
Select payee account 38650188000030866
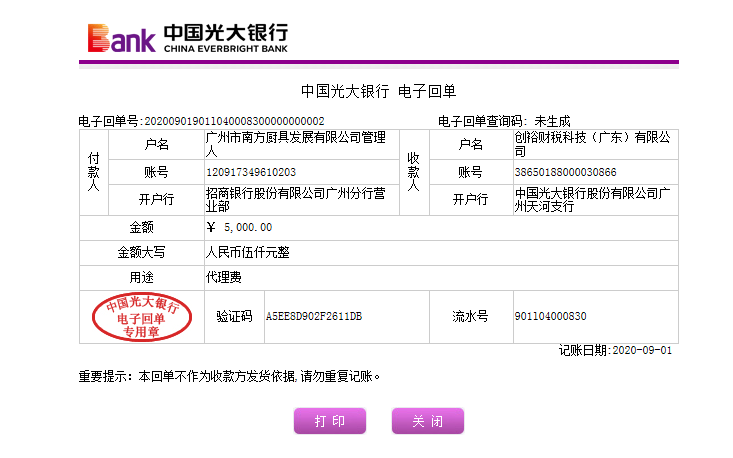point(566,172)
